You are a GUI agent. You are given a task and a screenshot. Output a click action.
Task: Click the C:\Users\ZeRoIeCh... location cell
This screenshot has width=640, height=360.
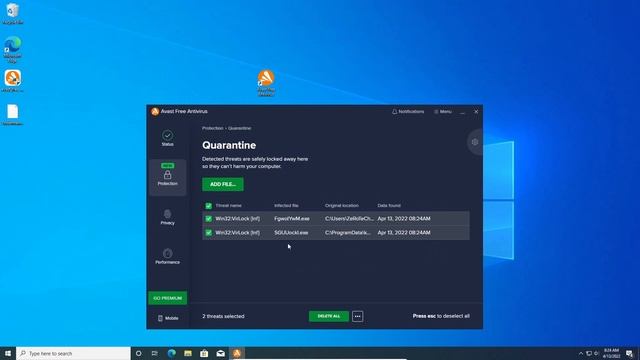coord(349,219)
